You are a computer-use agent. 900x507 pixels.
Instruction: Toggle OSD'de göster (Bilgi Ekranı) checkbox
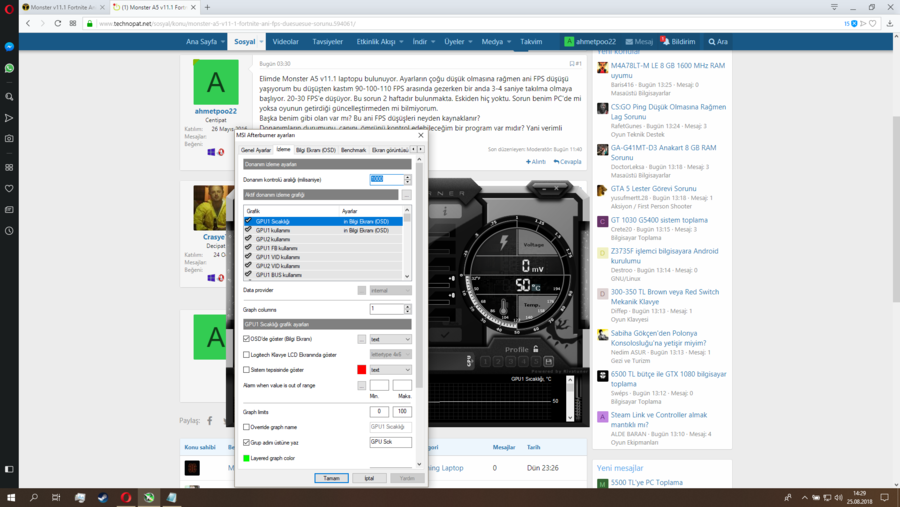click(x=246, y=339)
